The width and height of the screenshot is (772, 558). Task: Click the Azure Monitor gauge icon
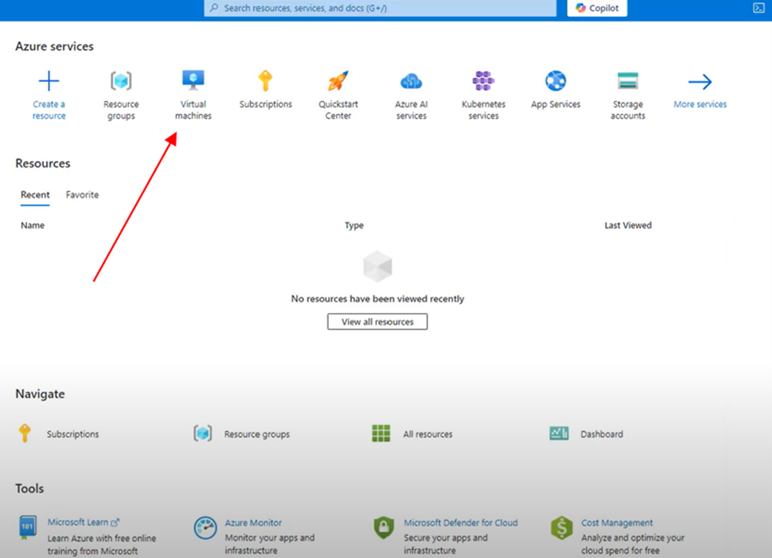(205, 528)
